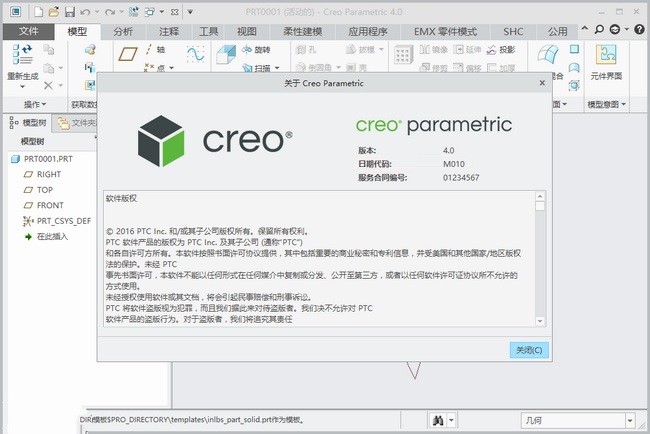Click the quick-access Windows switch icon

149,12
